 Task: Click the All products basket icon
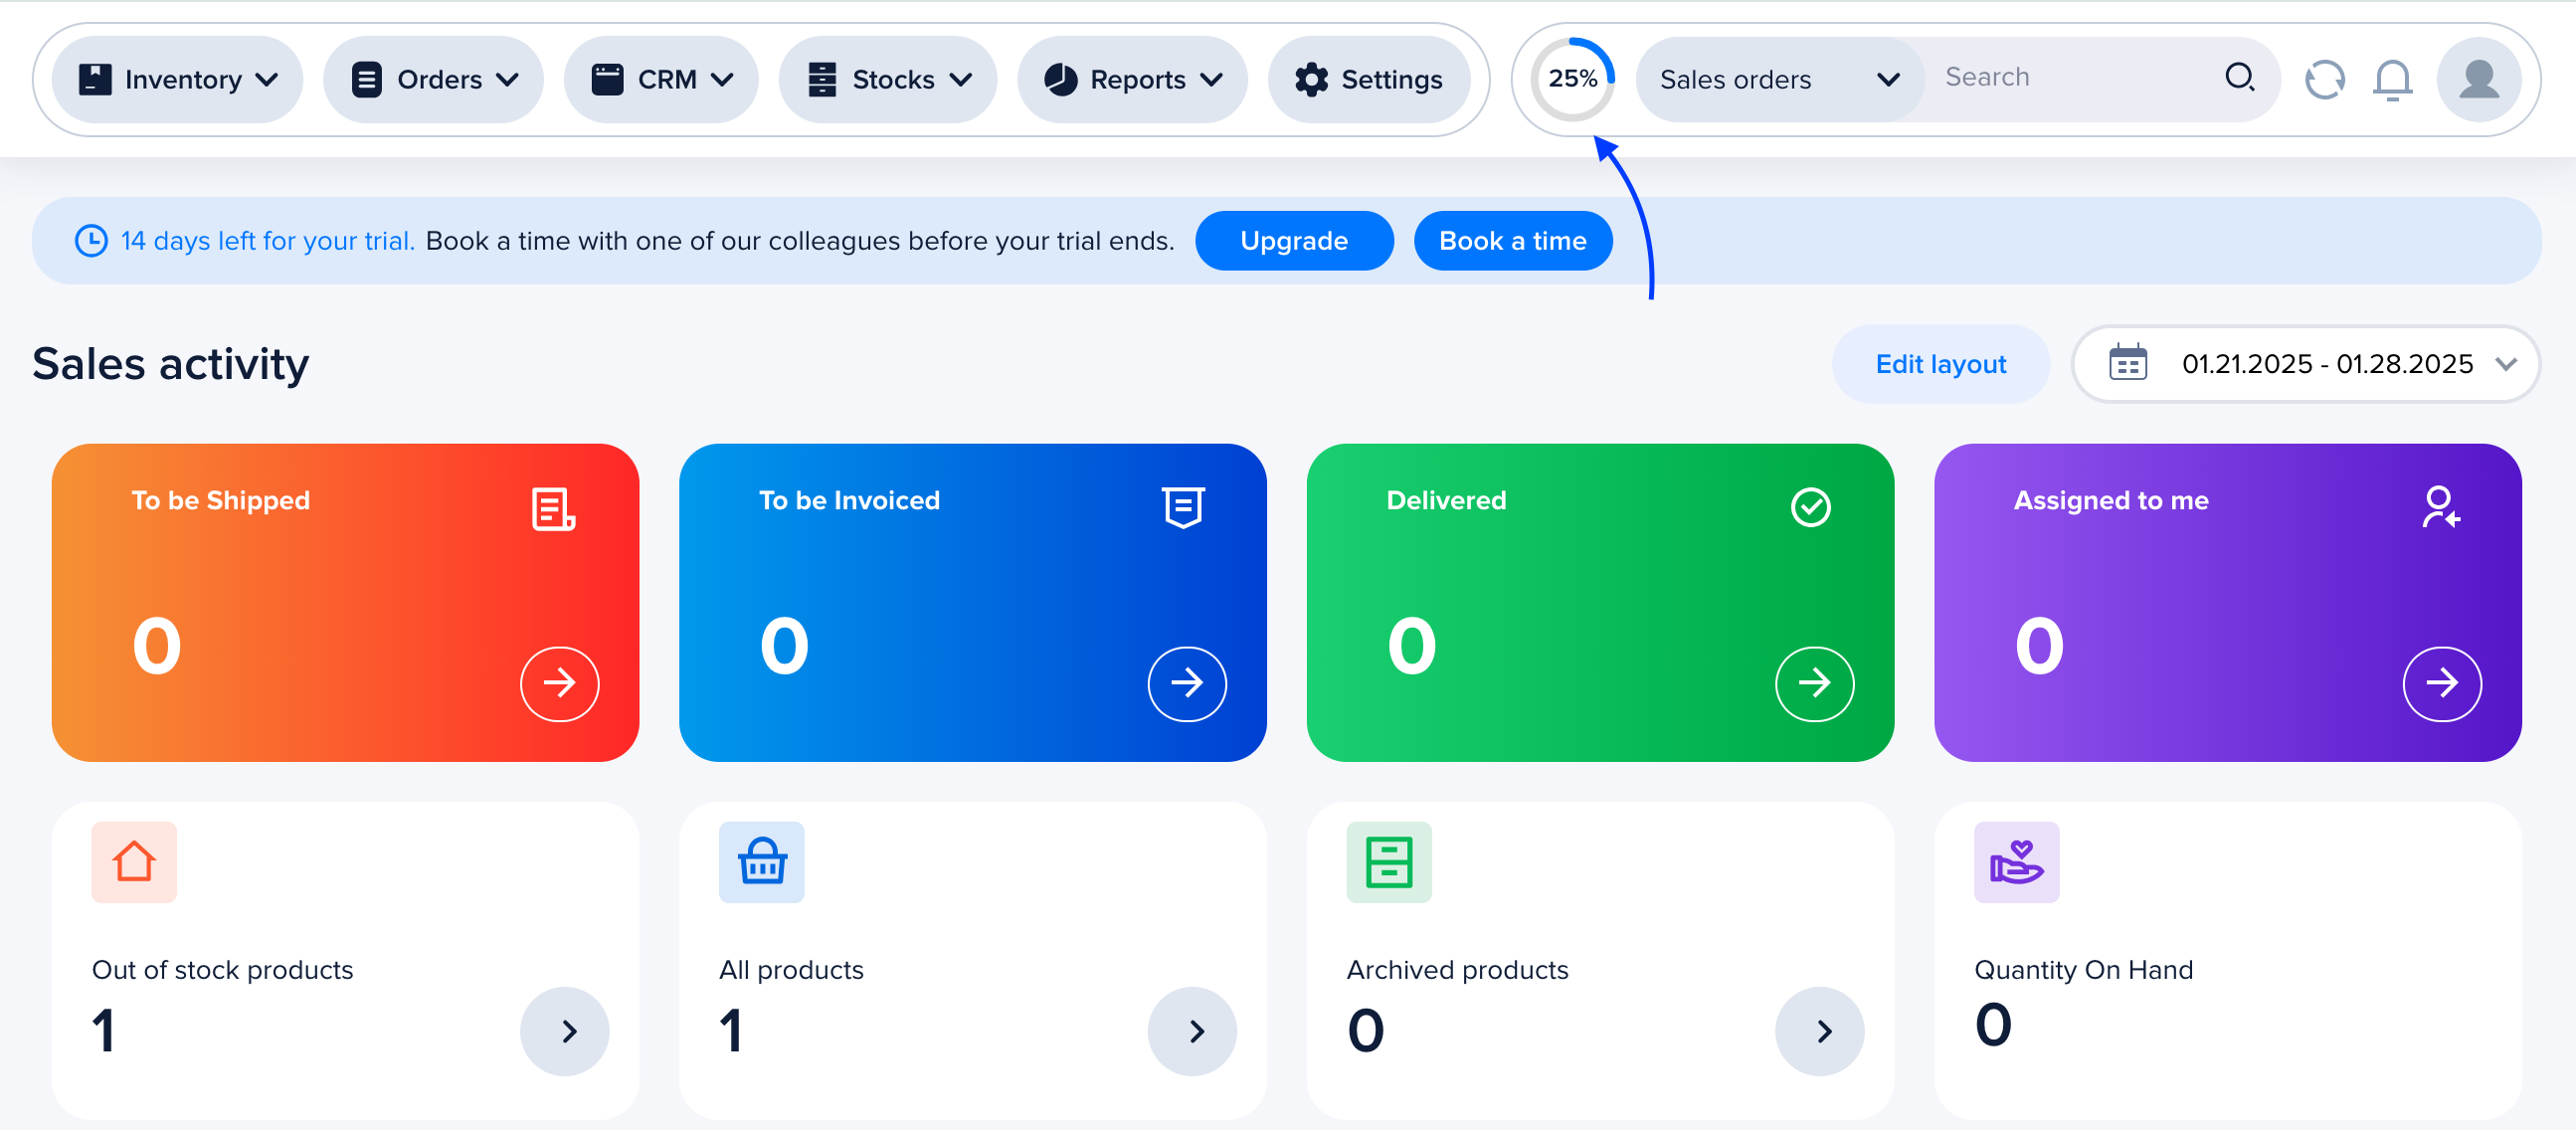point(761,862)
